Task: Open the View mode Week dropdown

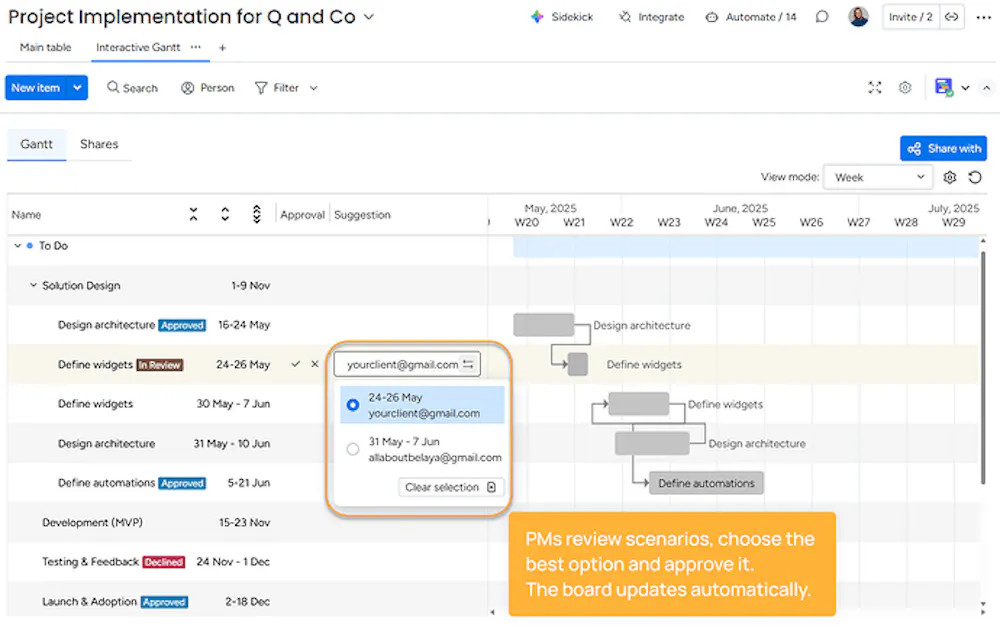Action: [x=878, y=178]
